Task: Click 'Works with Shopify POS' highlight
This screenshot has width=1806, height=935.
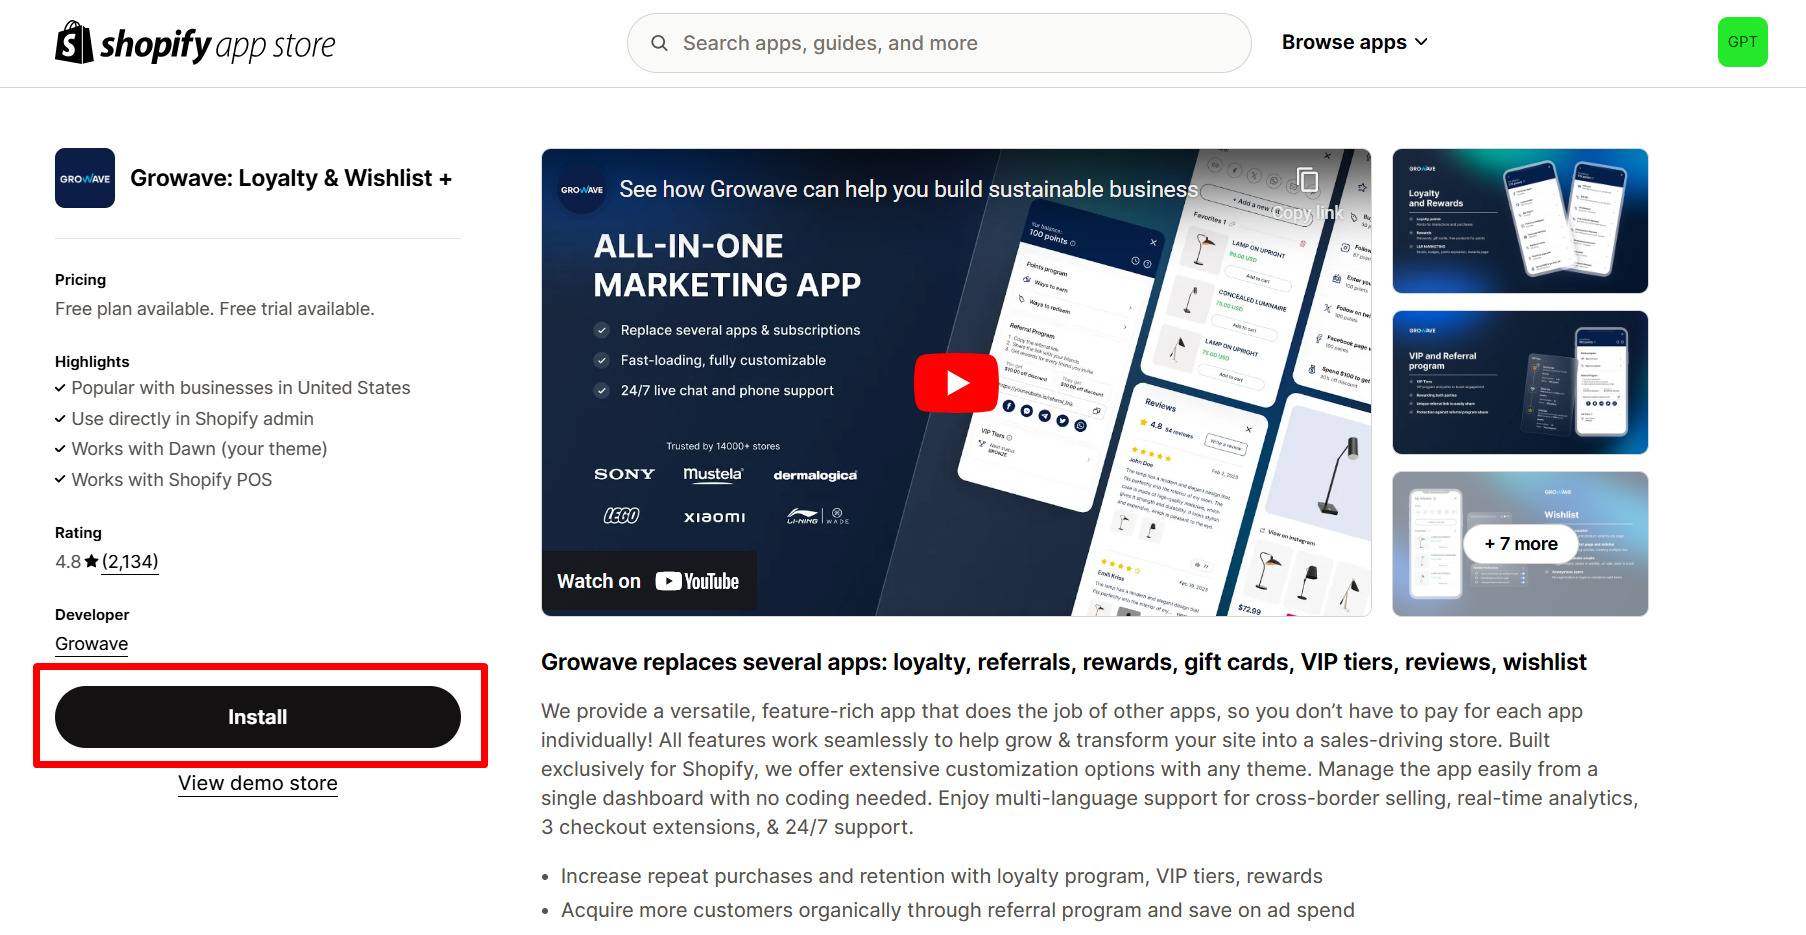Action: (x=172, y=480)
